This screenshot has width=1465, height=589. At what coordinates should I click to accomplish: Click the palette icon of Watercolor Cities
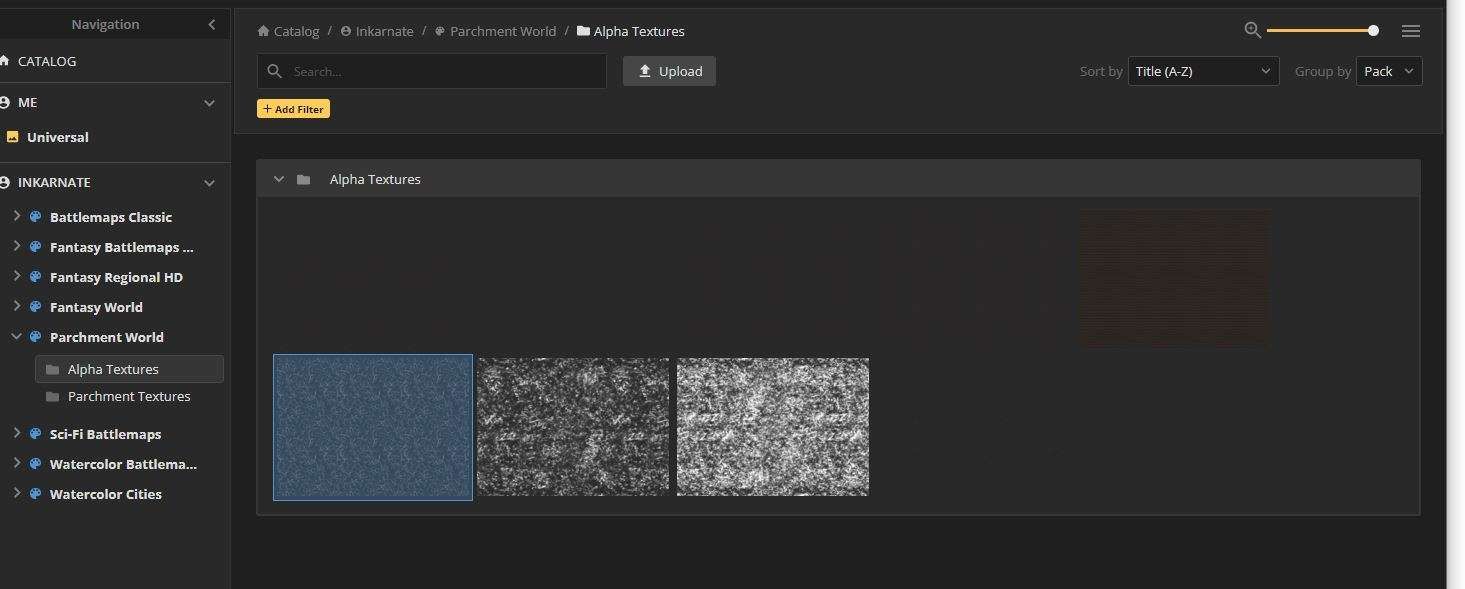click(35, 494)
